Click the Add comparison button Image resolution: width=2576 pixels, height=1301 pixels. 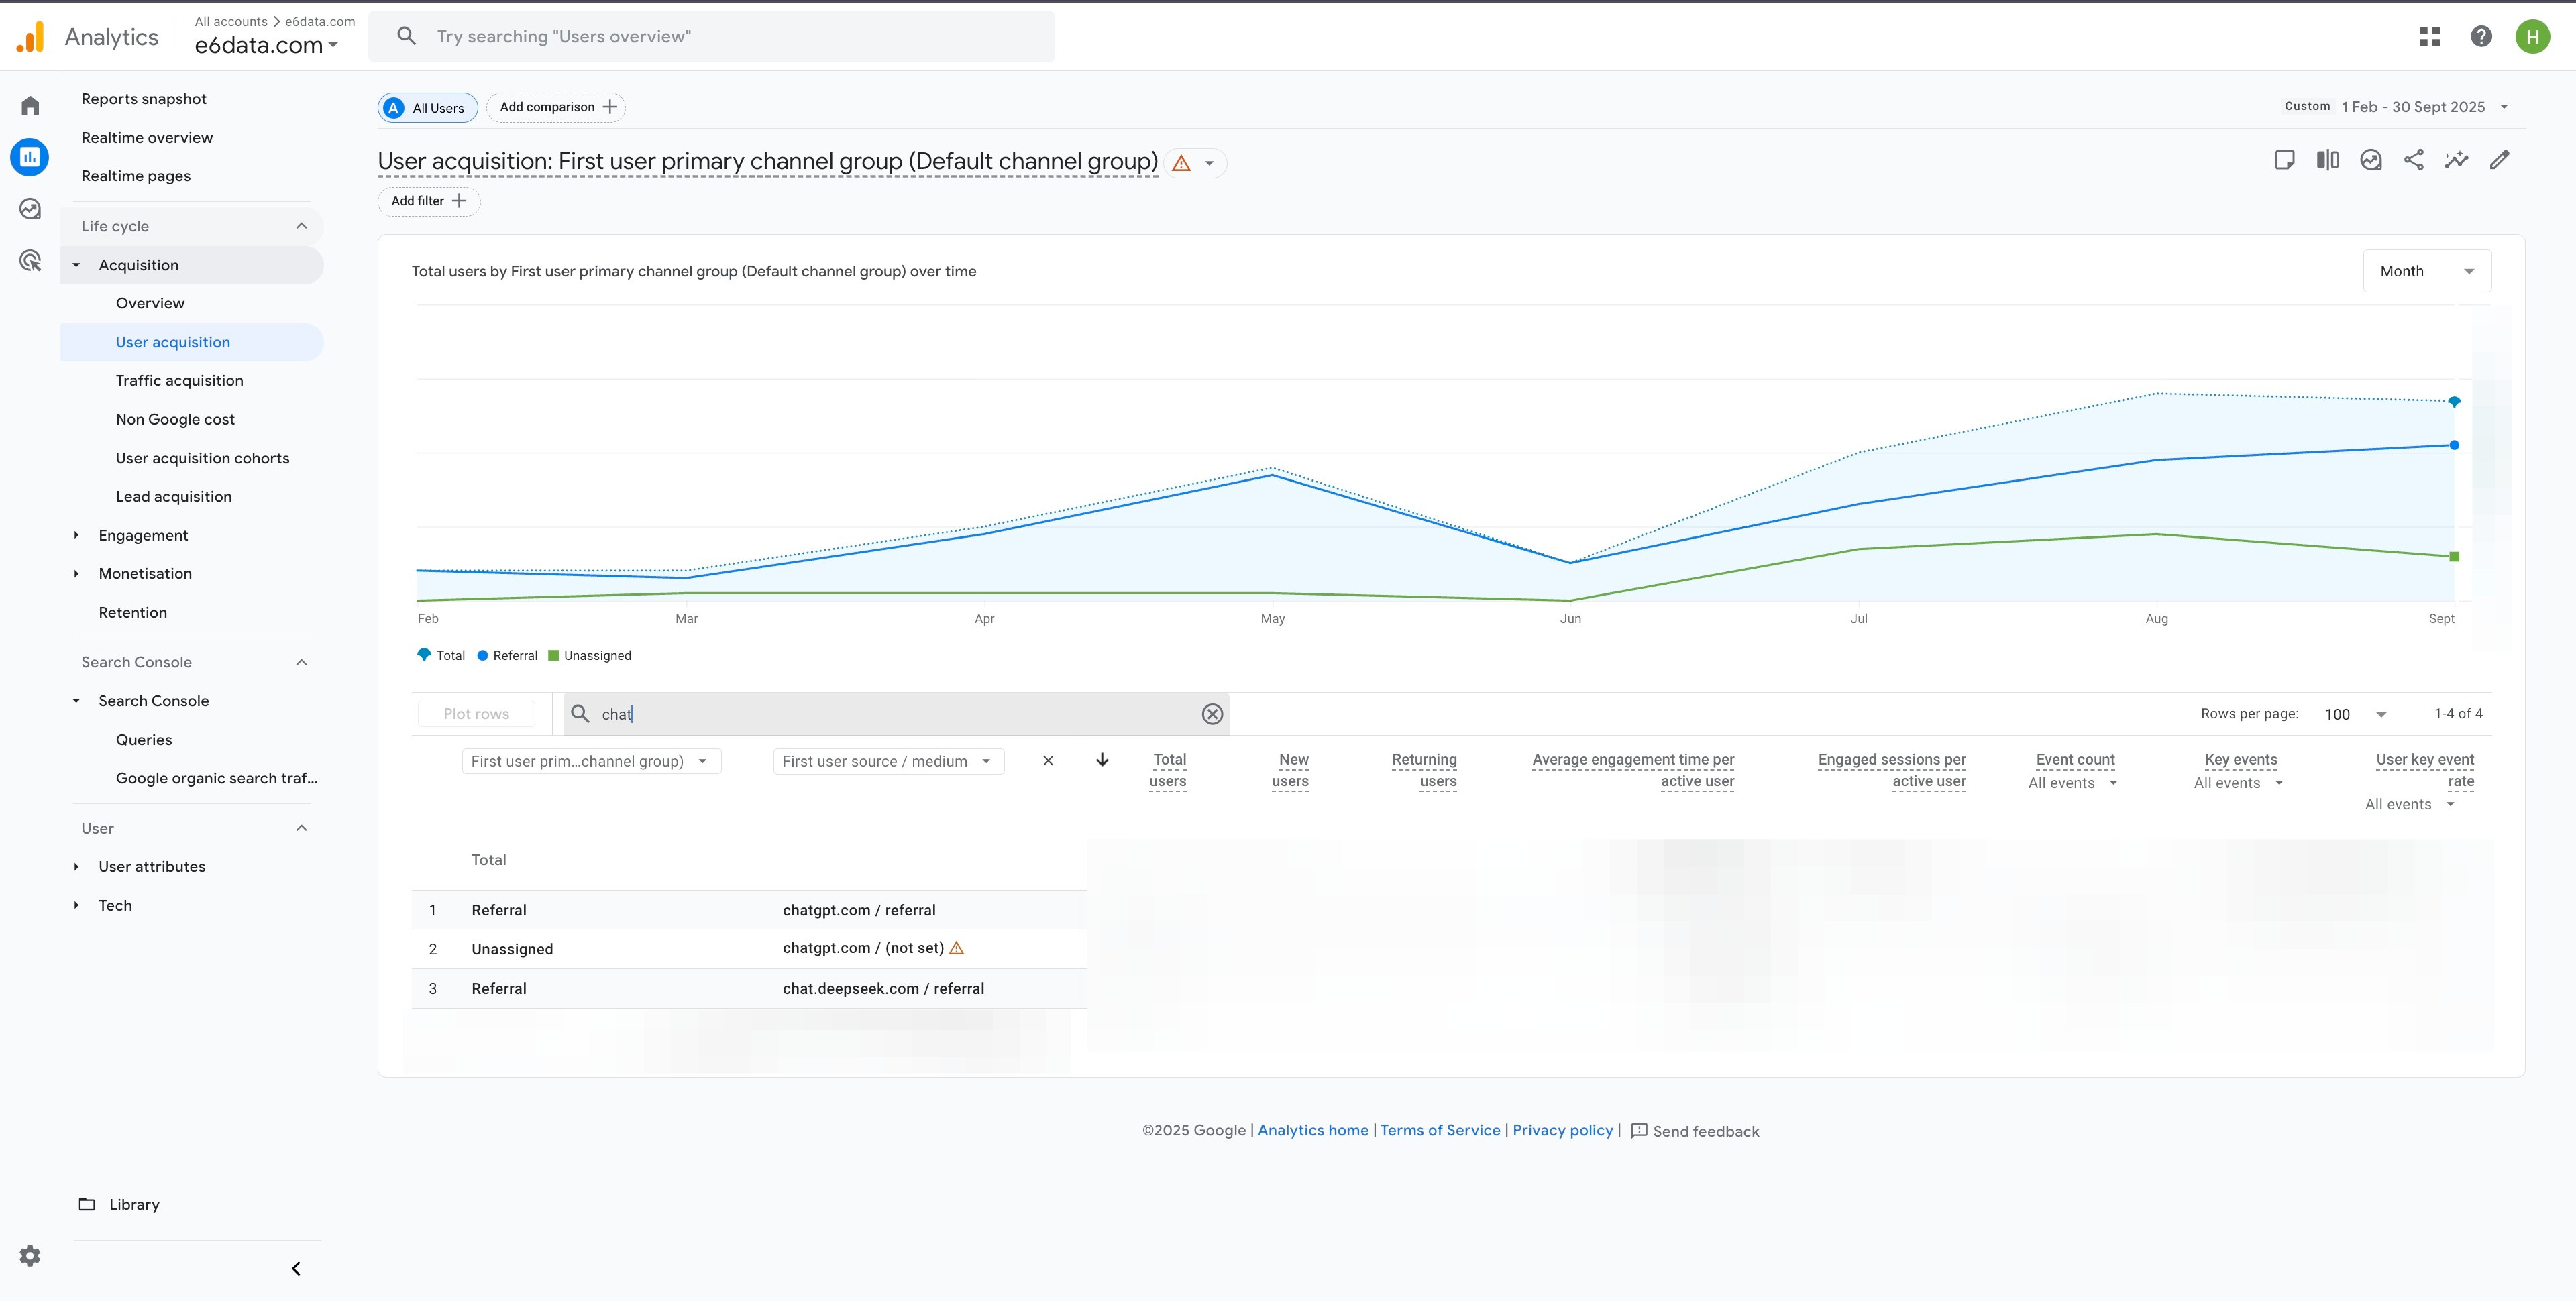click(556, 107)
